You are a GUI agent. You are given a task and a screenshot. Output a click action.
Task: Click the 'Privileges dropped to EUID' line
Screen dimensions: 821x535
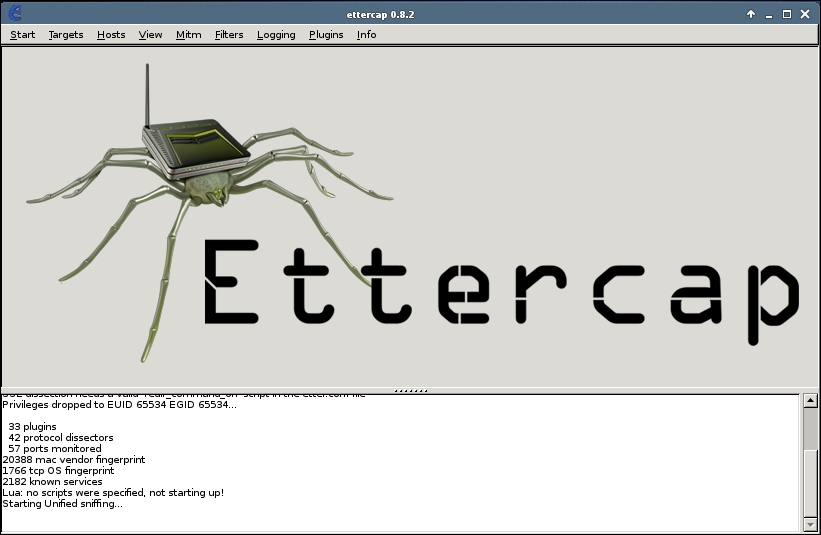point(119,405)
